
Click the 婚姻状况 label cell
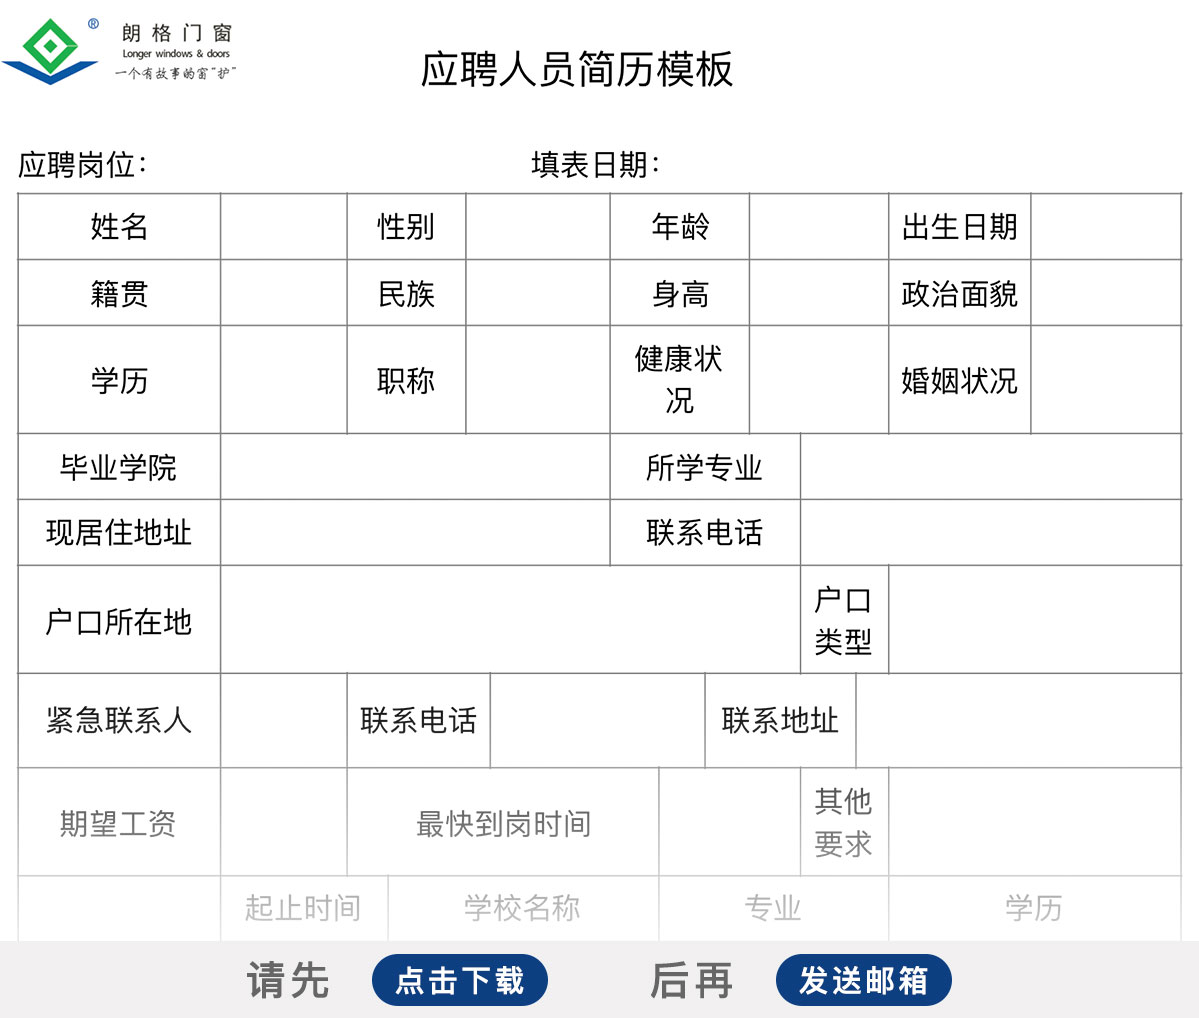coord(959,380)
